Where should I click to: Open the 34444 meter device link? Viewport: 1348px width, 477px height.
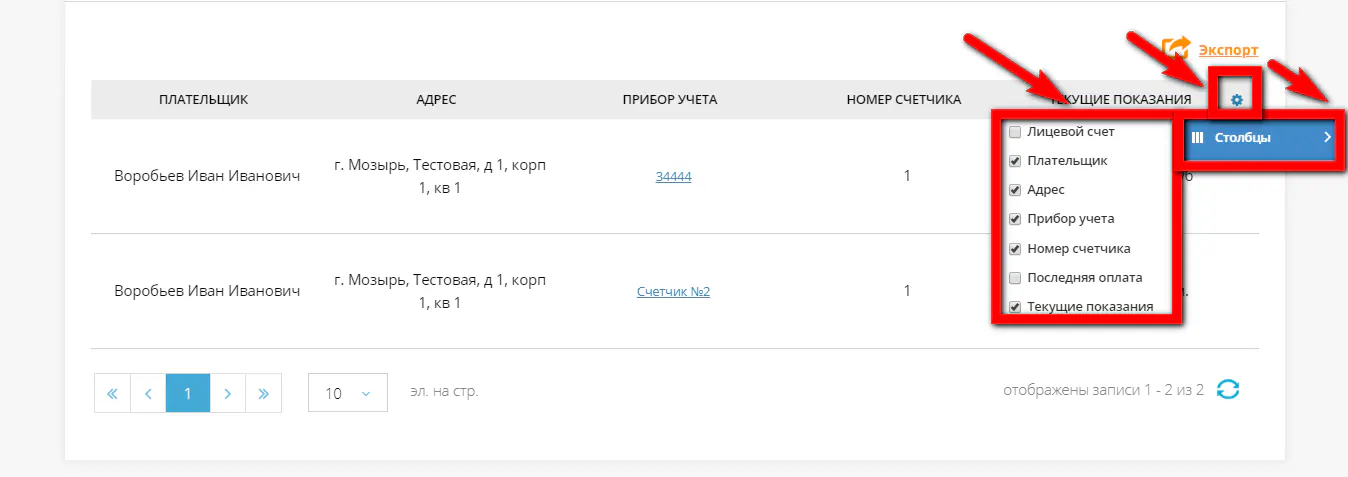tap(673, 177)
